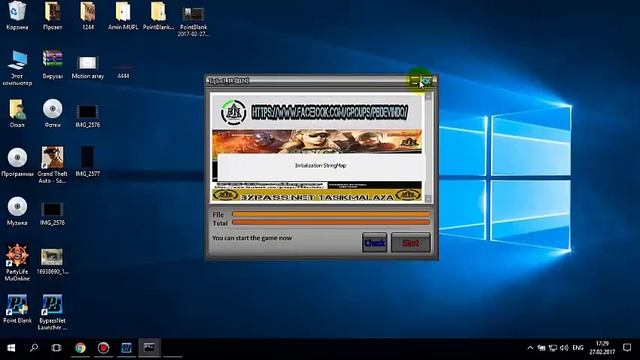
Task: Click the Total progress bar
Action: click(331, 222)
